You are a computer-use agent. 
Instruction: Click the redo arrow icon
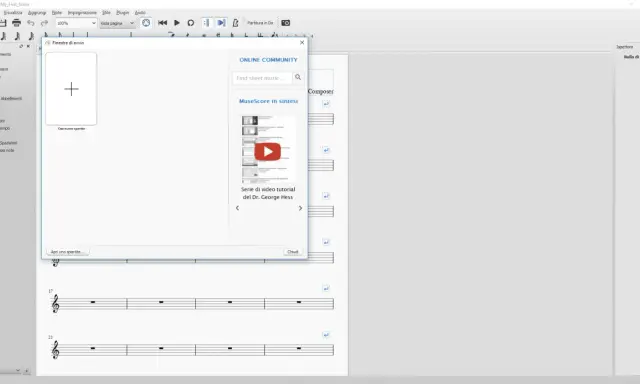tap(44, 23)
